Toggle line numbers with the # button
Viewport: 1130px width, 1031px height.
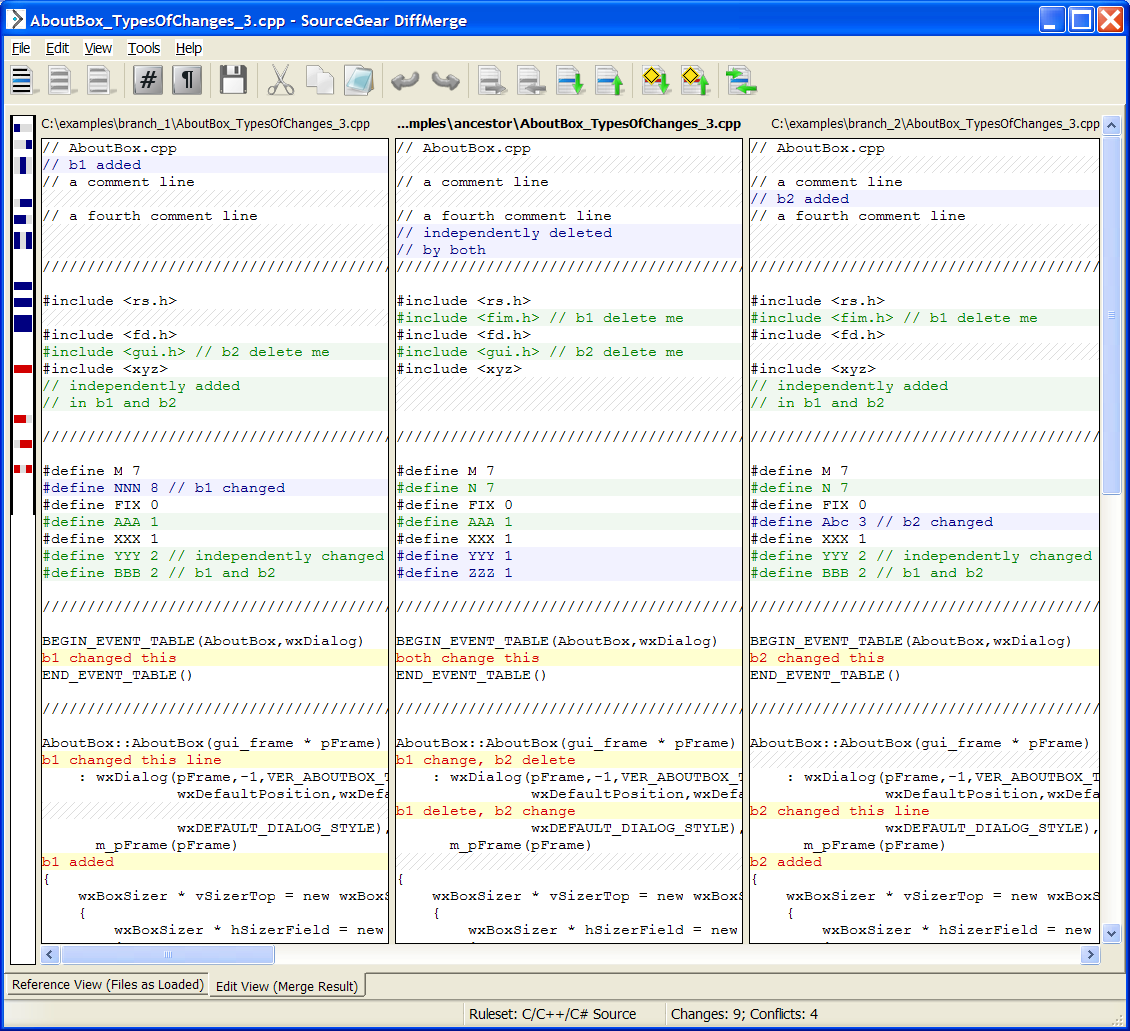(x=148, y=80)
